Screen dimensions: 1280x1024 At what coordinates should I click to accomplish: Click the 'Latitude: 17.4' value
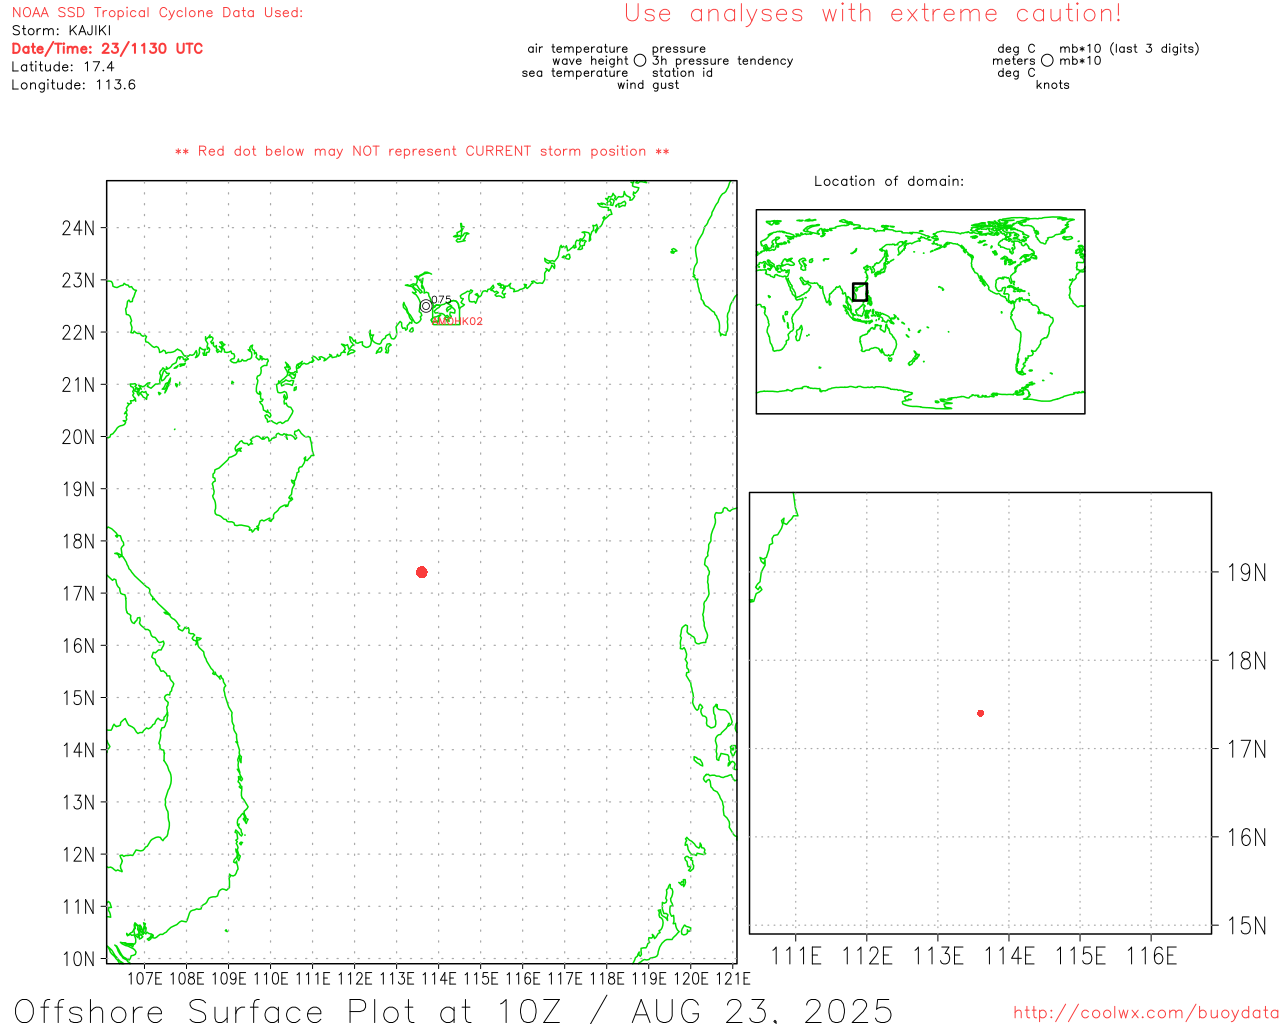tap(63, 67)
